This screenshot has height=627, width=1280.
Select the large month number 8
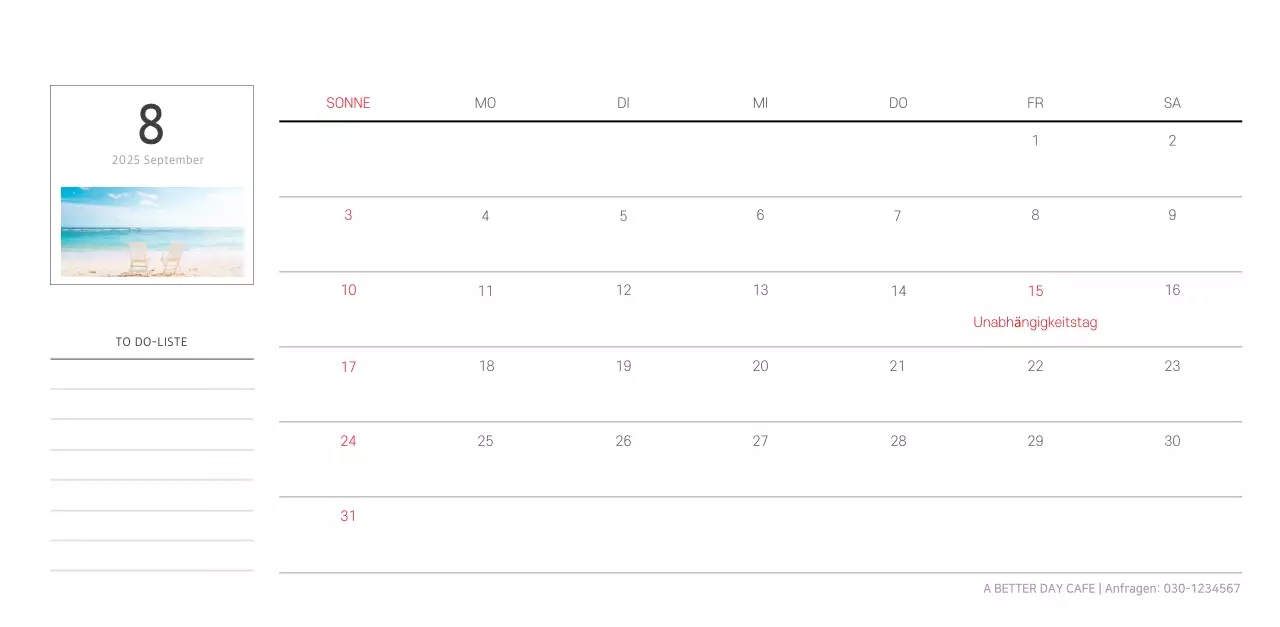[x=151, y=125]
